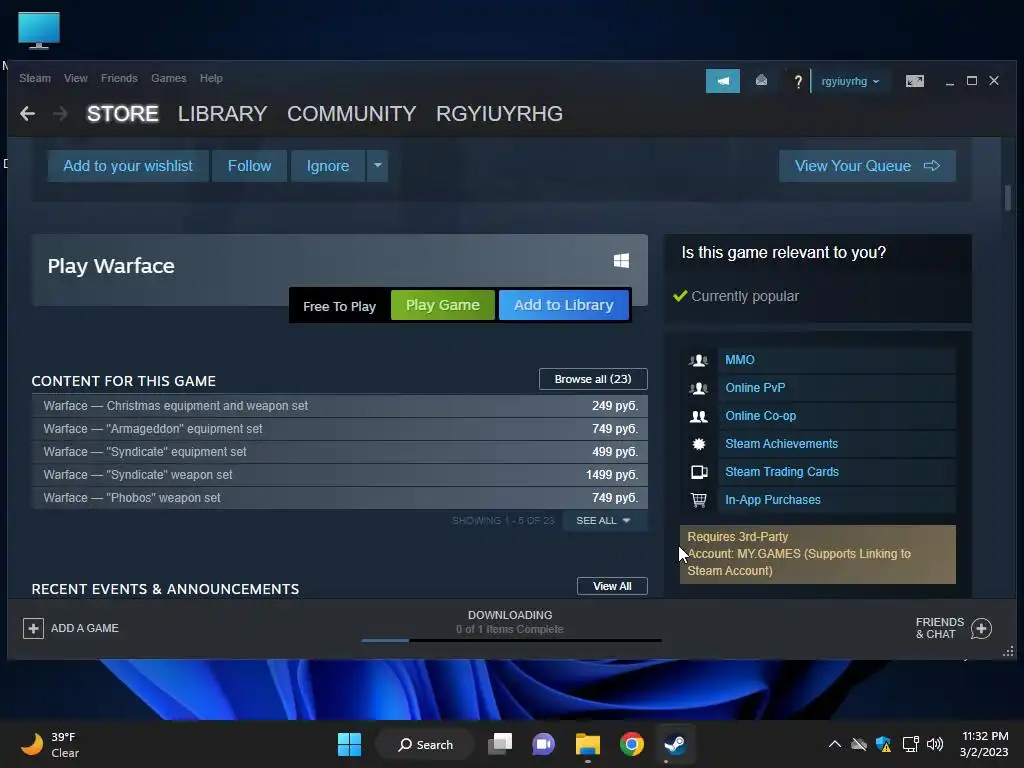Click the download progress bar
The height and width of the screenshot is (768, 1024).
point(511,641)
